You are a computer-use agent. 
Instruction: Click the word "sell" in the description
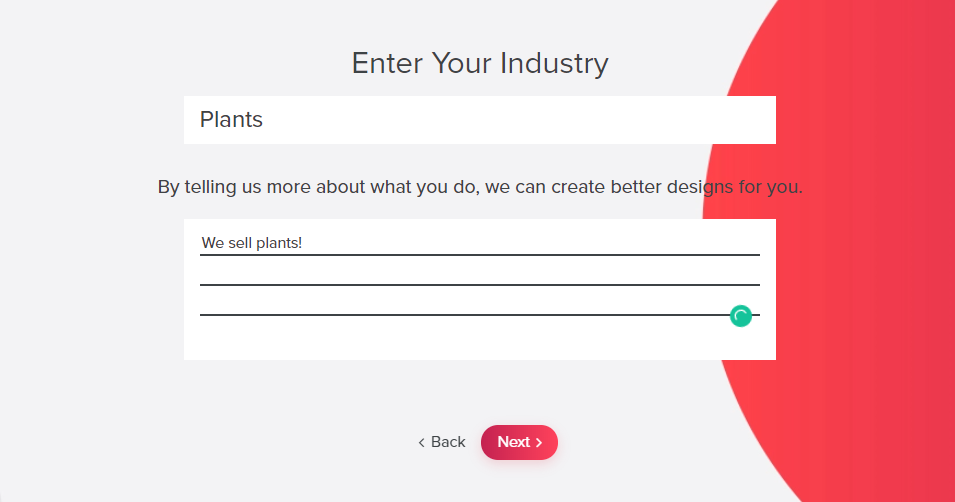click(x=241, y=243)
